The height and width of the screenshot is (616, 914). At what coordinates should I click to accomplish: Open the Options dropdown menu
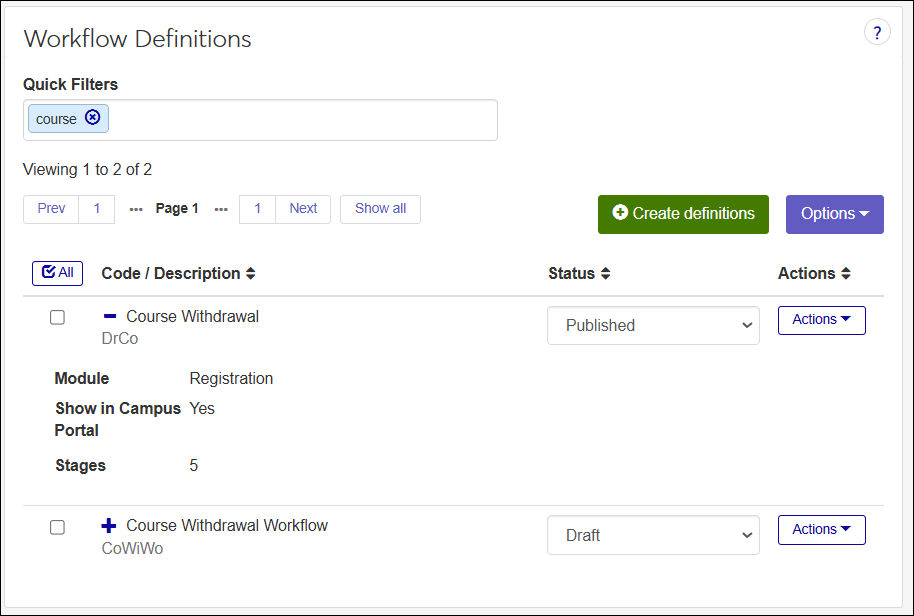coord(834,214)
